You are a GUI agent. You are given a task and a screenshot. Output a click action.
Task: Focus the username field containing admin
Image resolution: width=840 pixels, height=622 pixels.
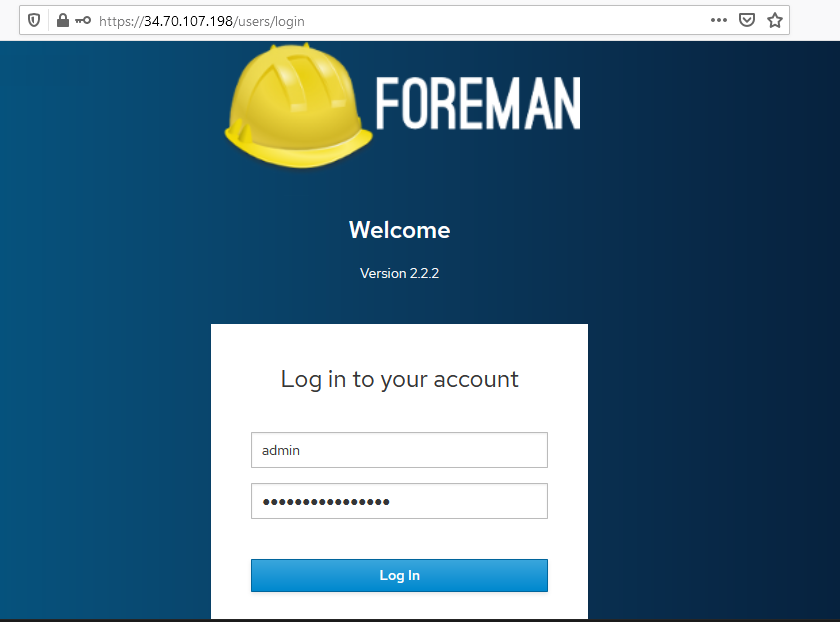point(399,450)
